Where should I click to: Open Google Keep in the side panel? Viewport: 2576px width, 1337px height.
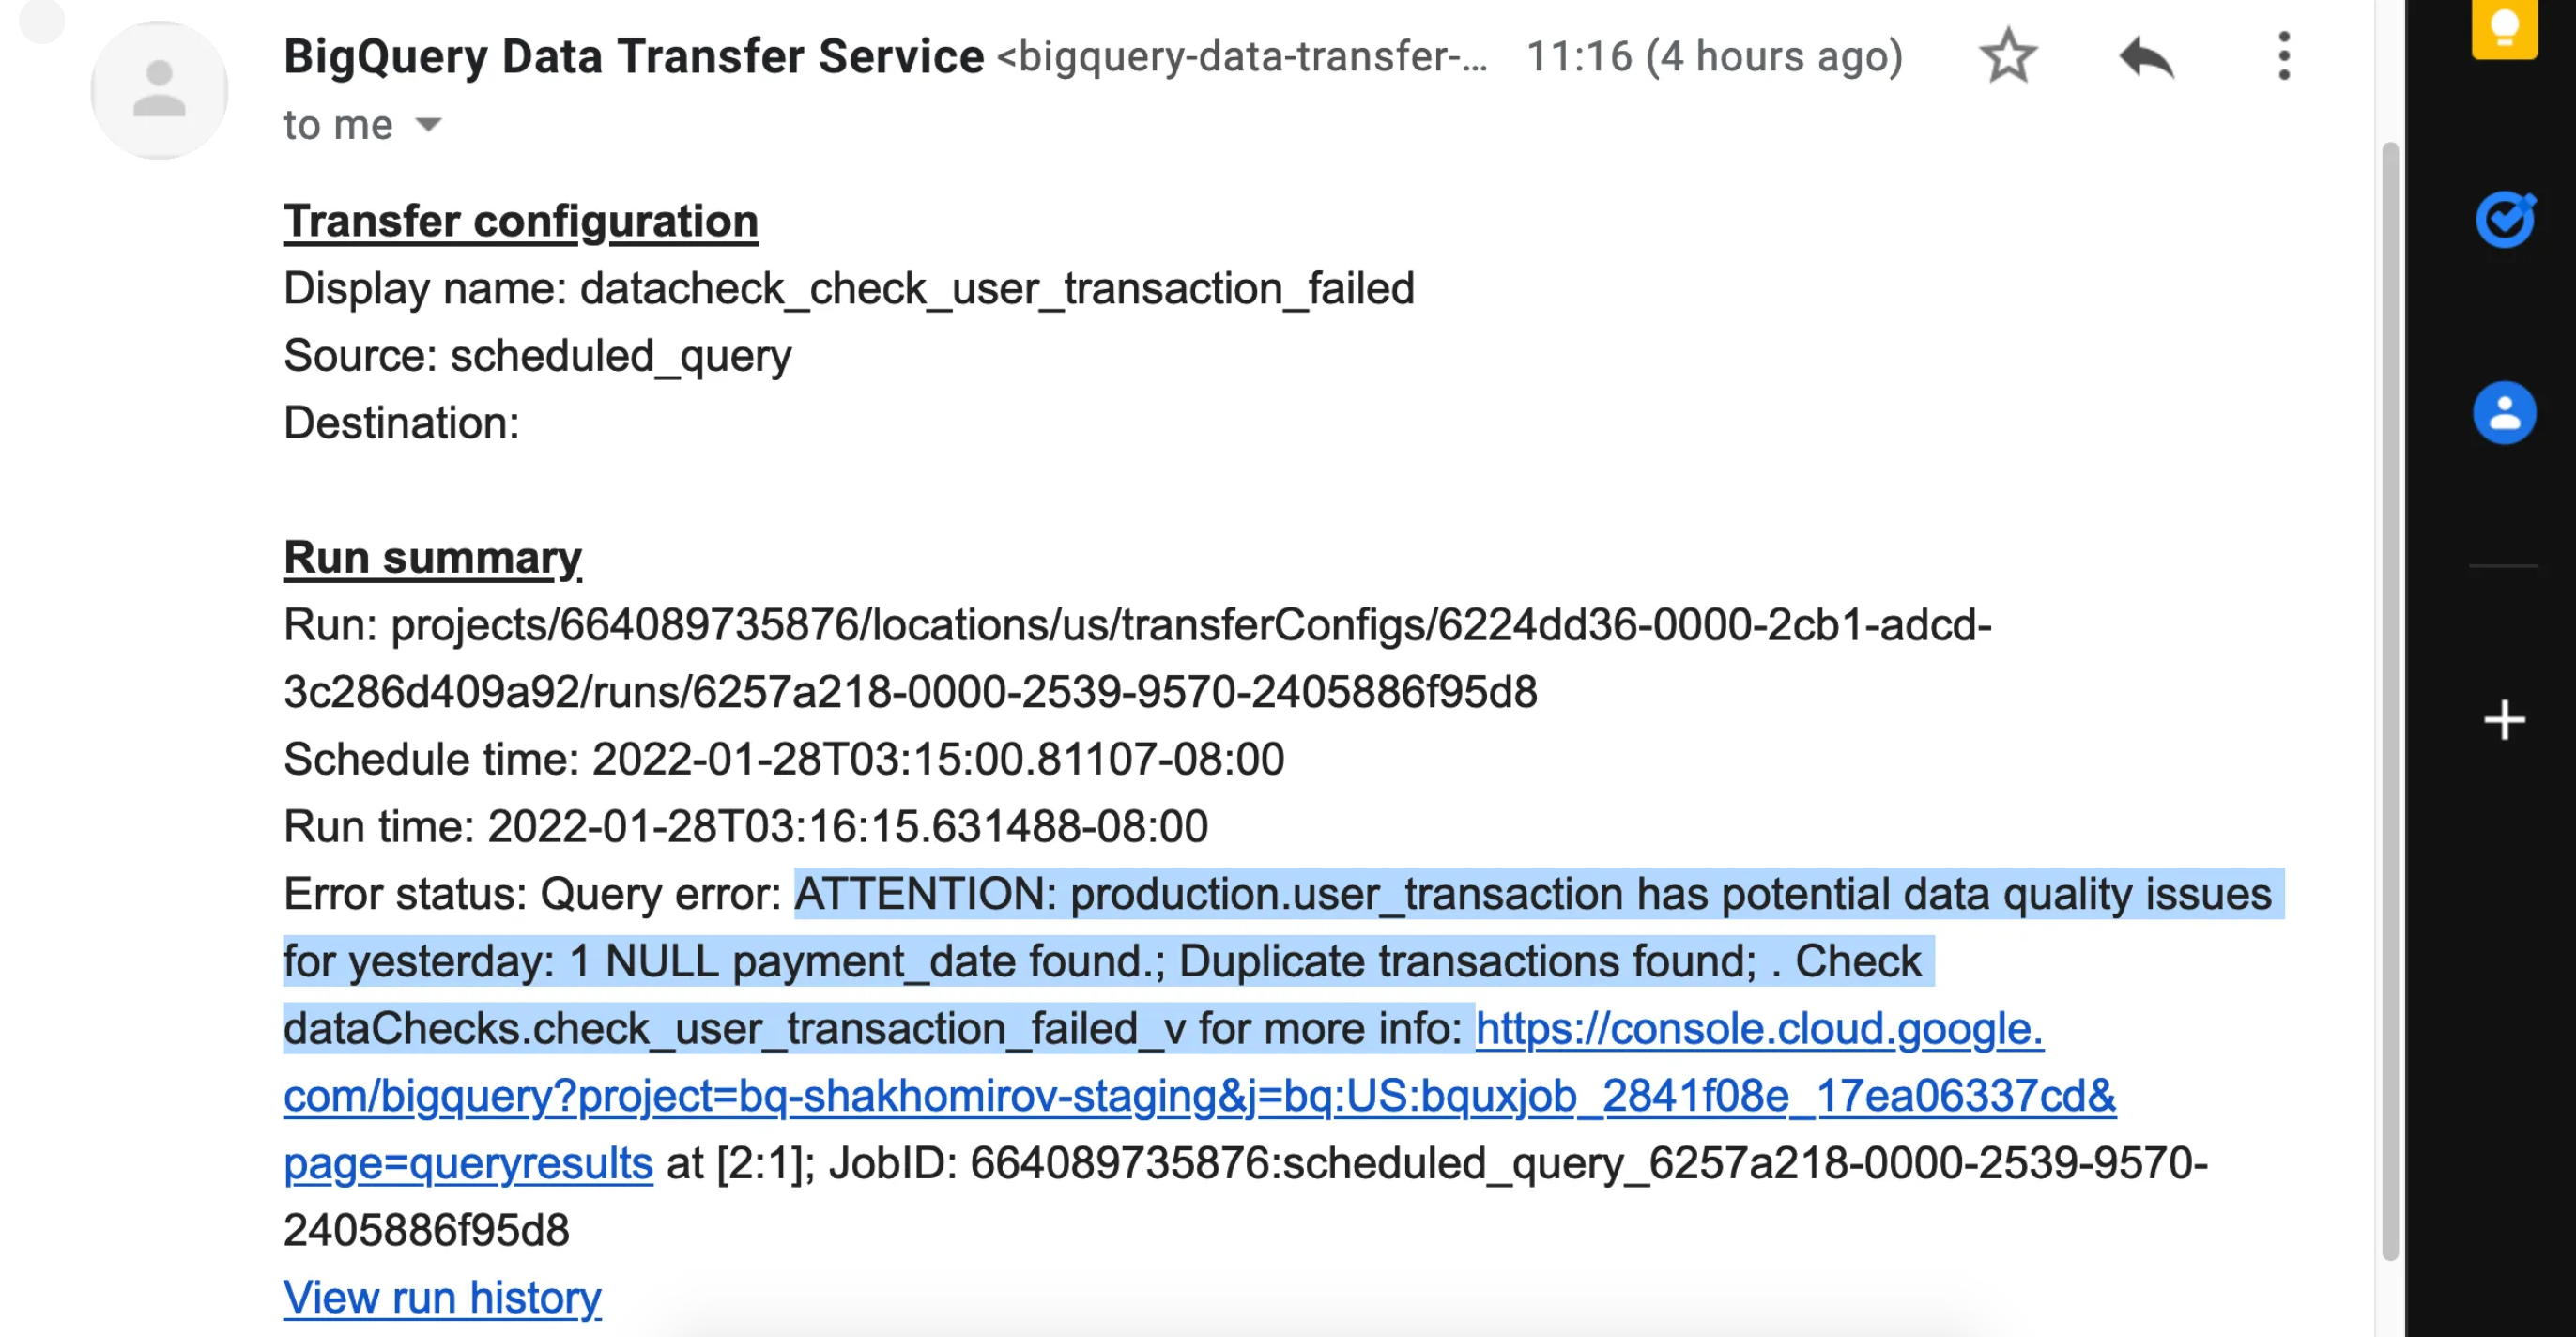[x=2504, y=28]
